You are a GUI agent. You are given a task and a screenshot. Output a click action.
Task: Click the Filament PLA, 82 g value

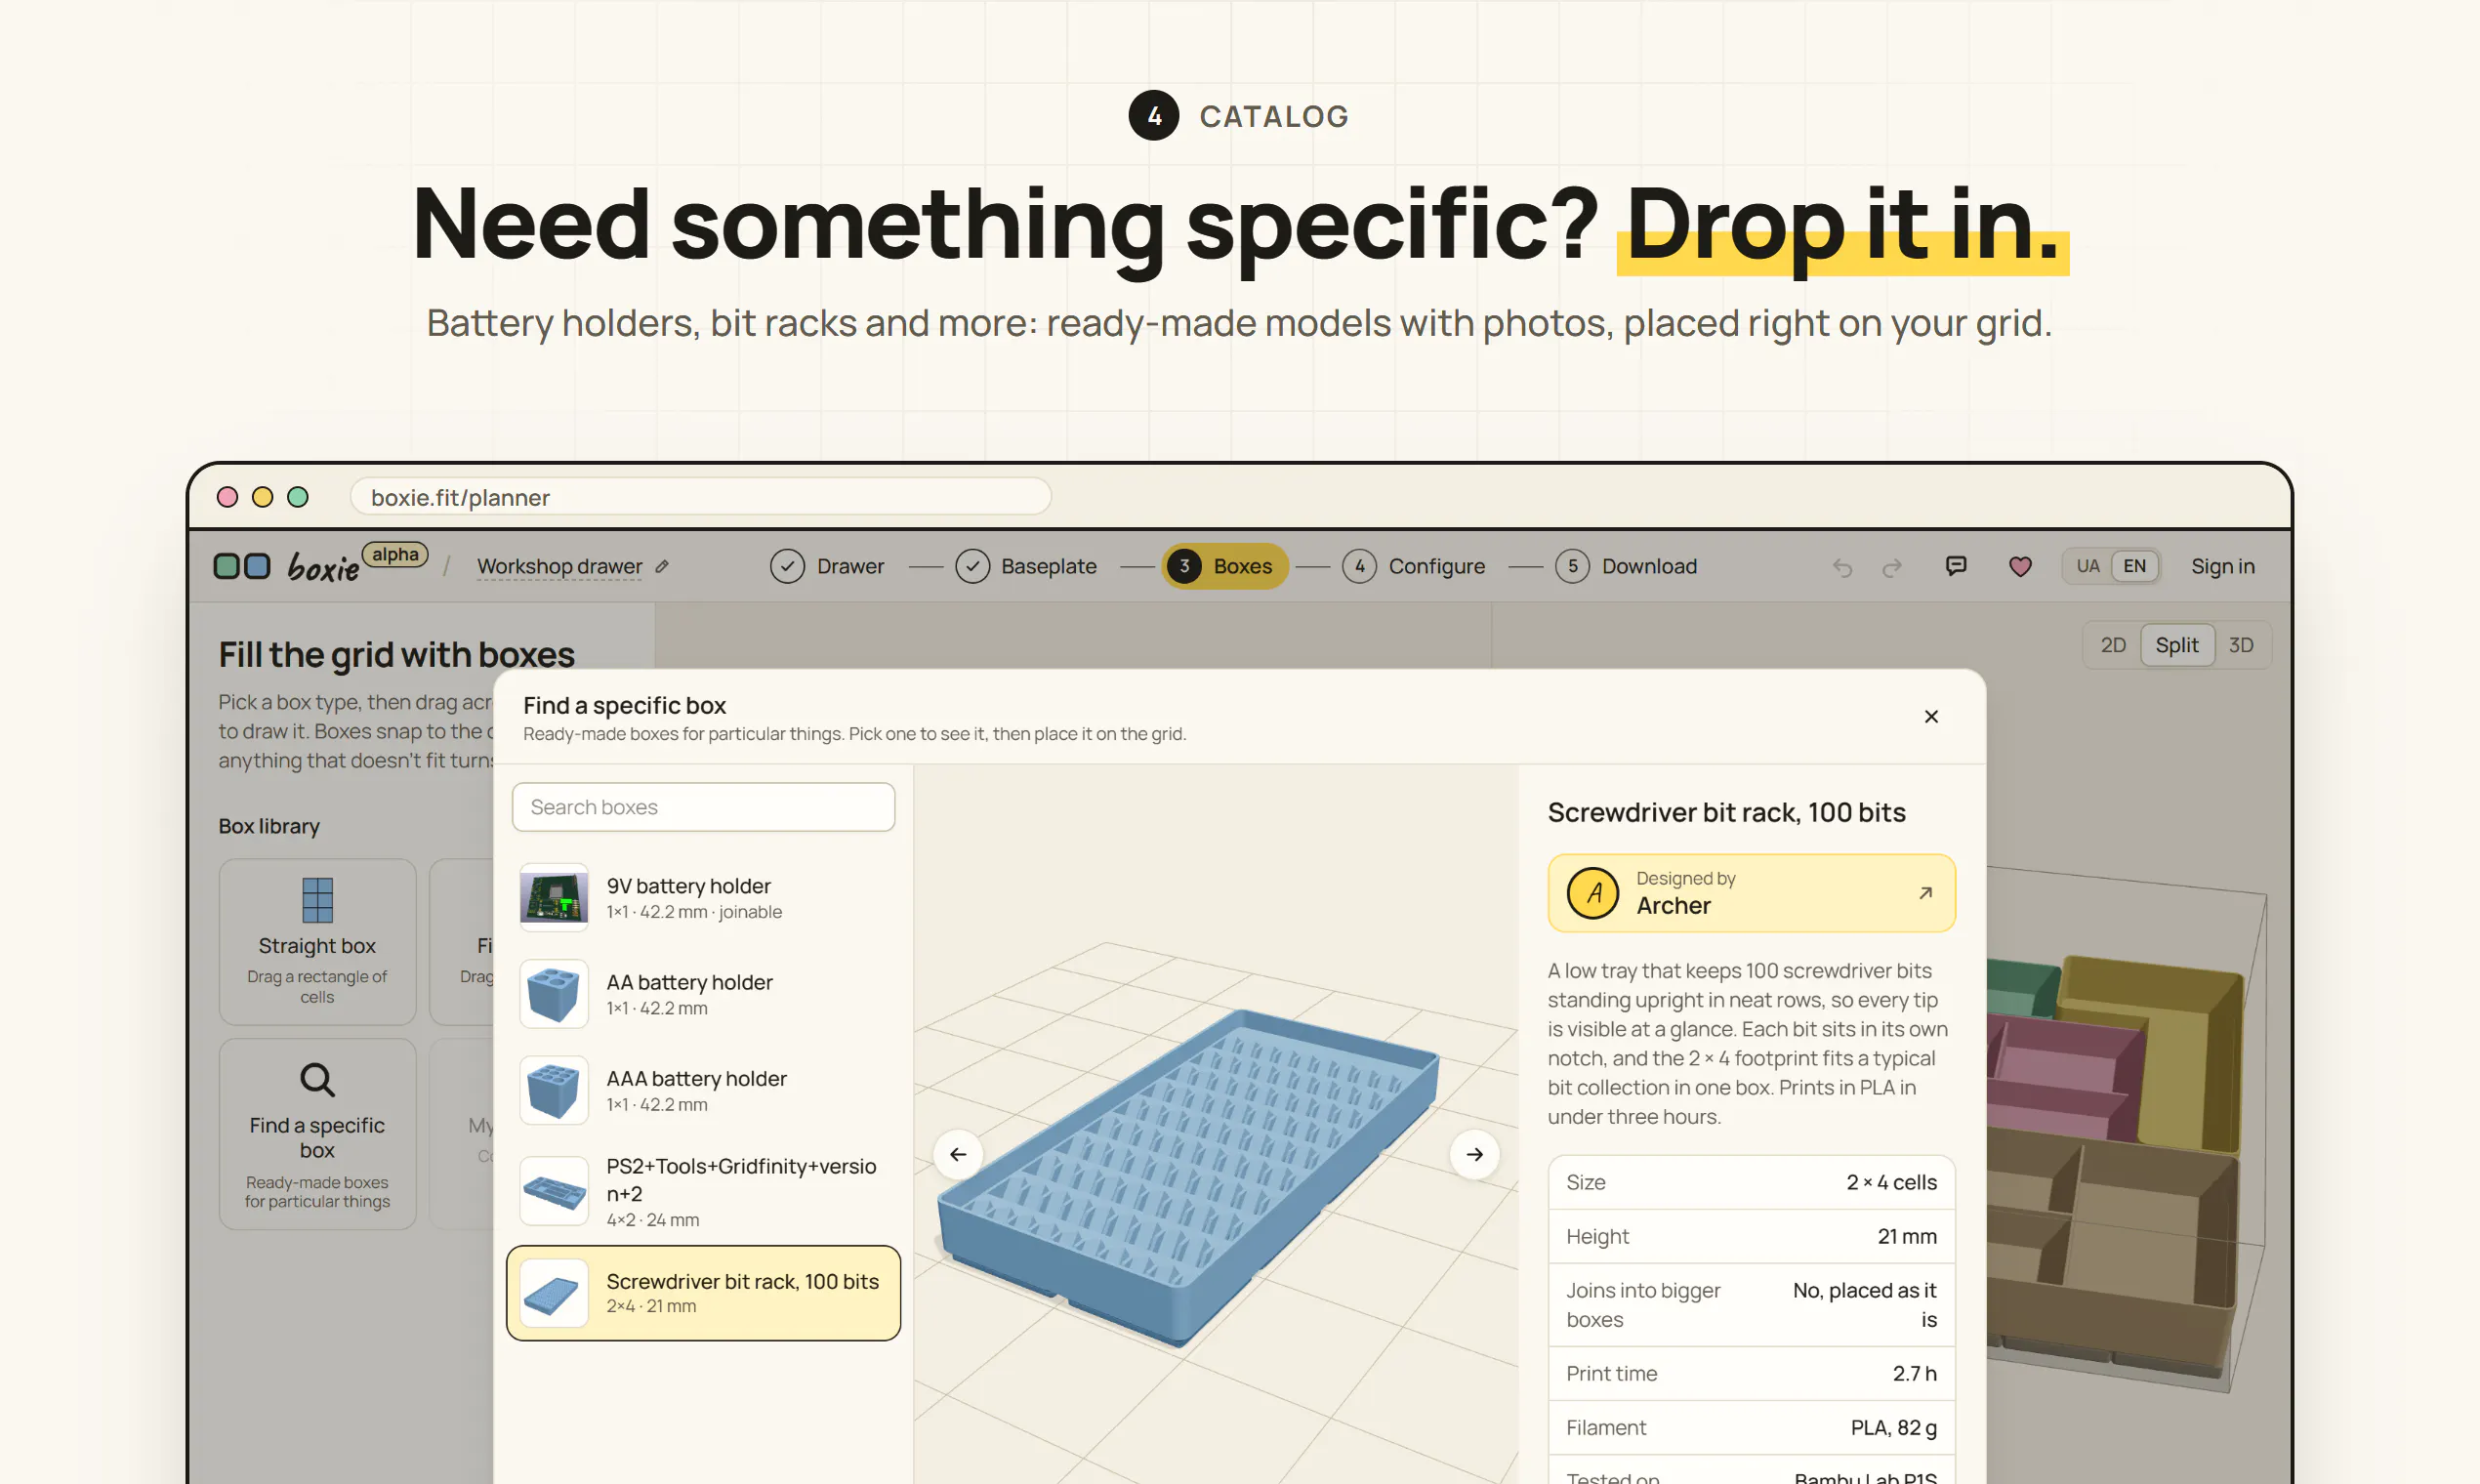(x=1893, y=1427)
